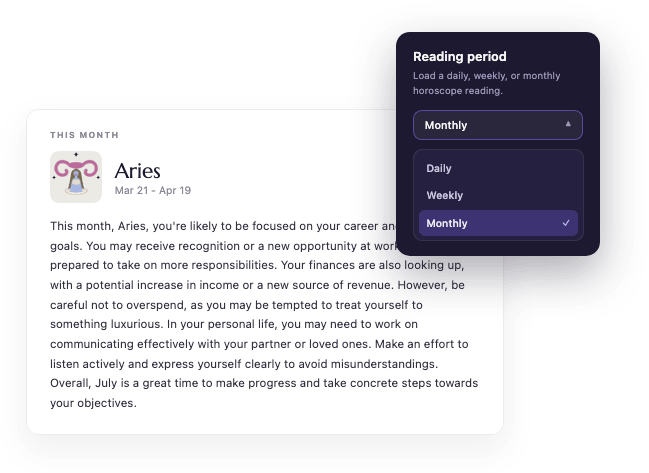Click the upward arrow in Monthly dropdown
Viewport: 649px width, 473px height.
[568, 124]
